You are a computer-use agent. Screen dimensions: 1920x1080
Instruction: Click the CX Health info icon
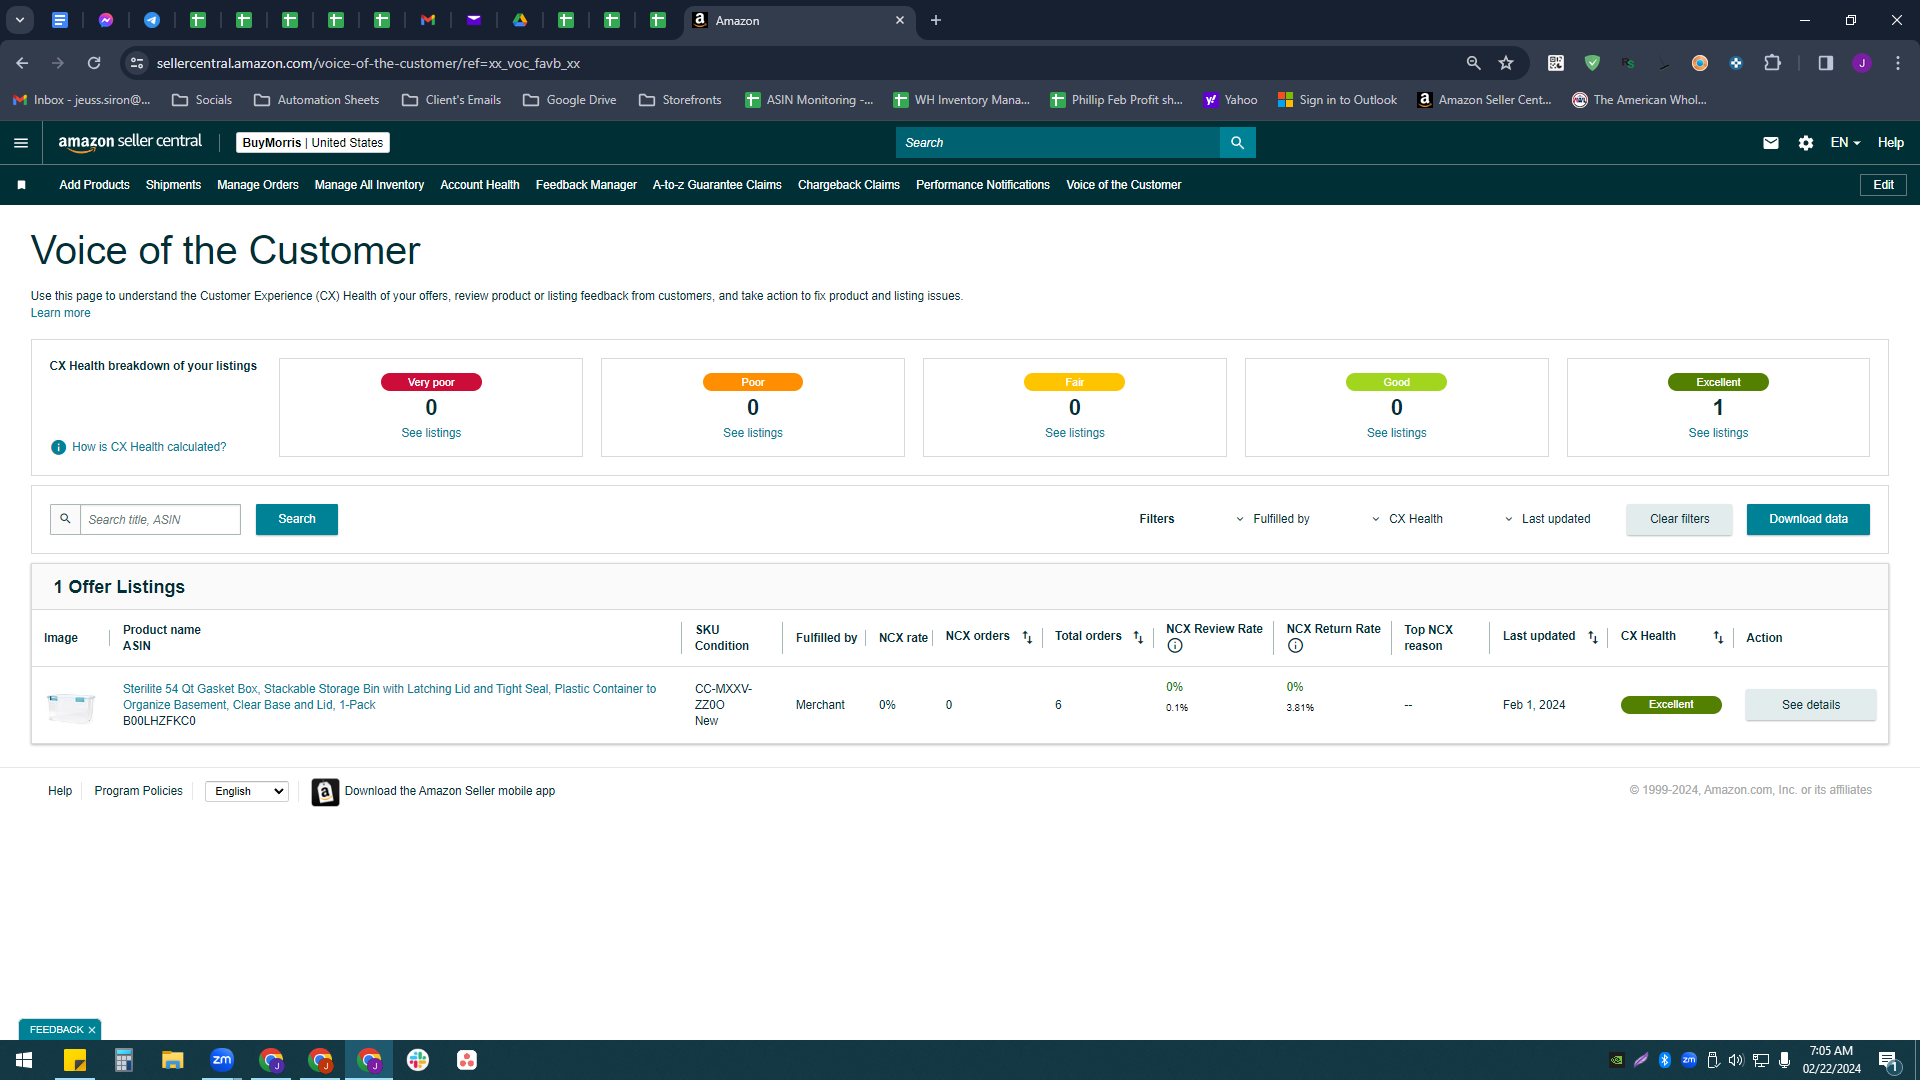click(x=58, y=447)
